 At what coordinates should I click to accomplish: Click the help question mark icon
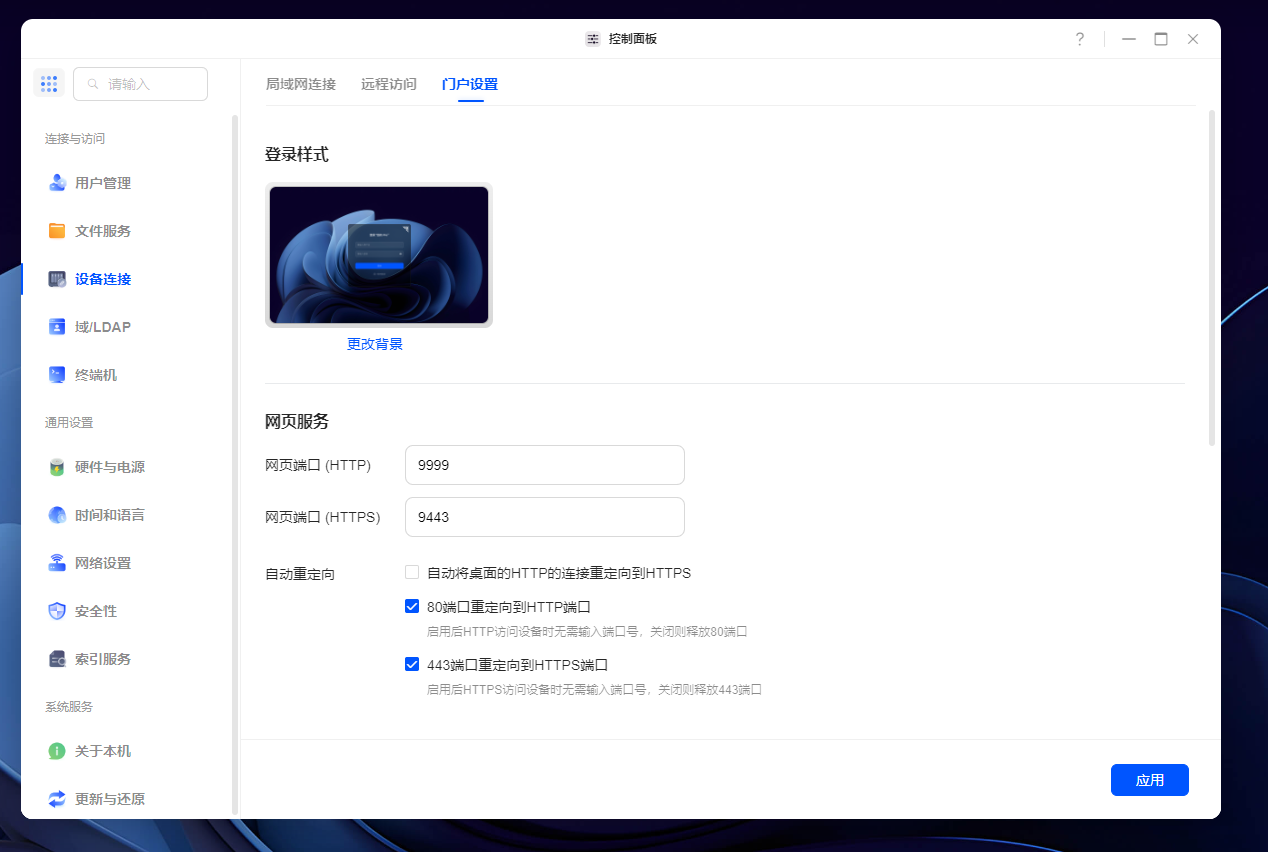(x=1079, y=39)
